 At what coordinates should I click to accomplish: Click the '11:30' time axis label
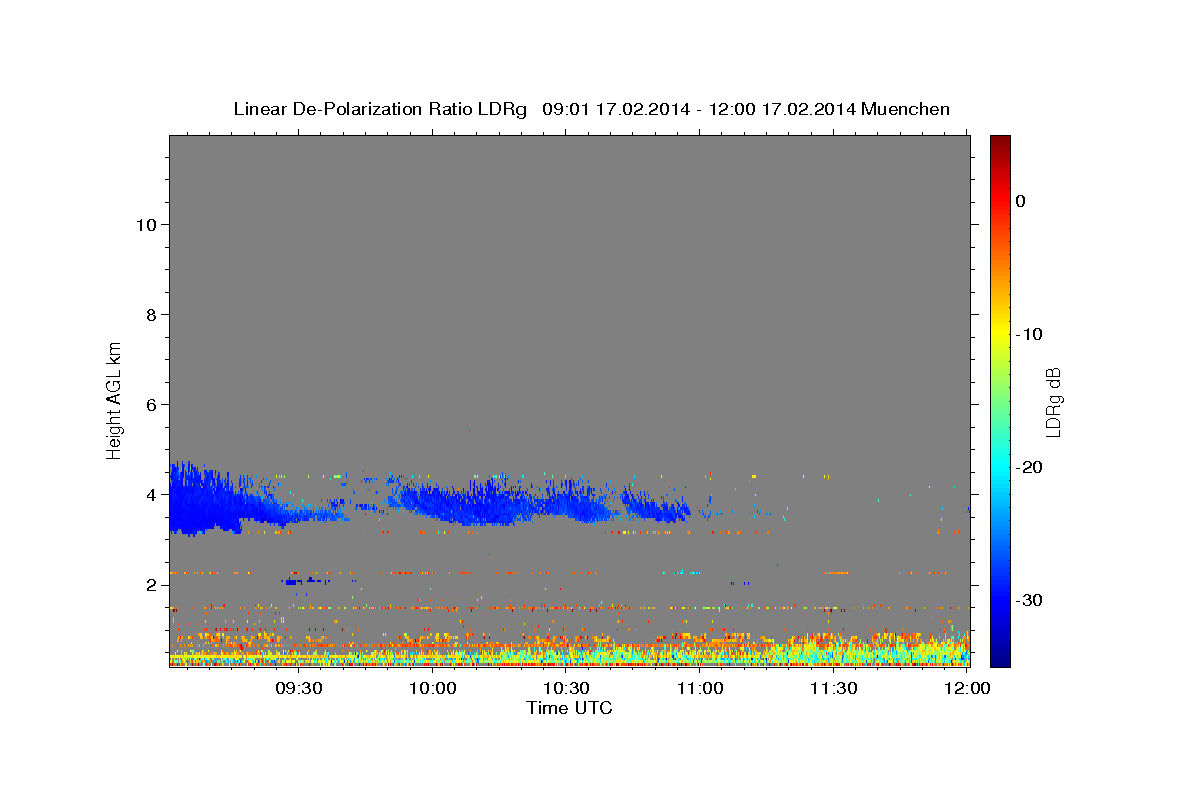tap(834, 689)
